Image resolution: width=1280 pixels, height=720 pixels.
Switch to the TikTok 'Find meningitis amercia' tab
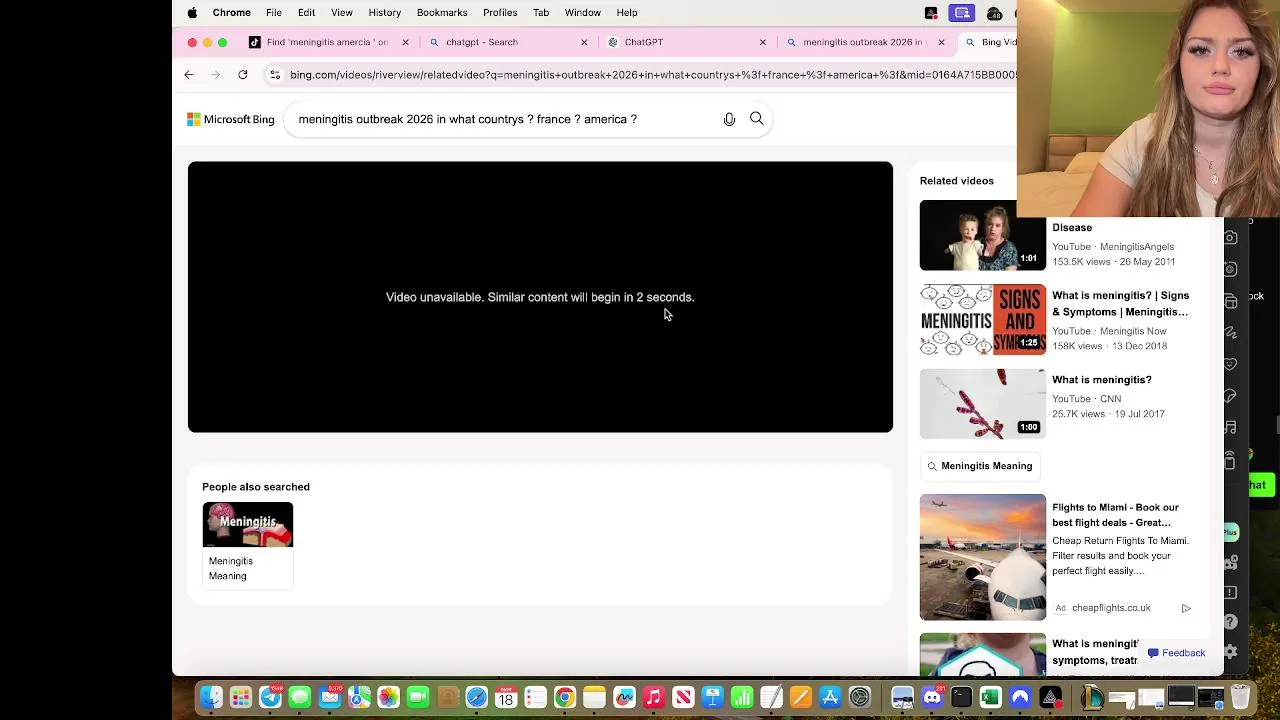pos(327,42)
